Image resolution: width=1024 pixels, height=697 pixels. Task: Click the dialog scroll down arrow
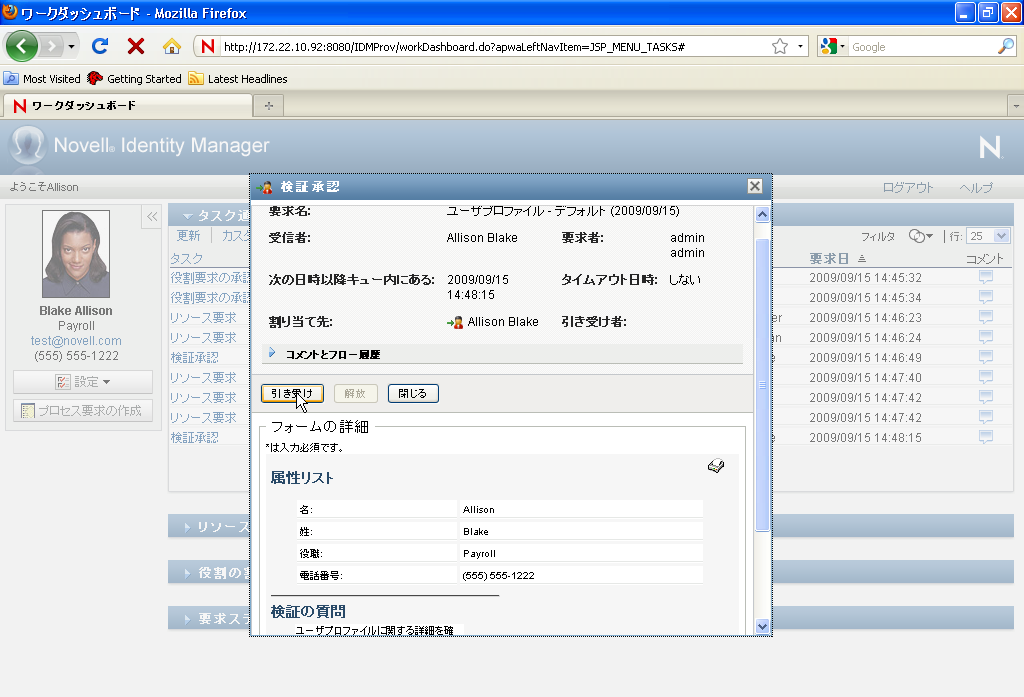[762, 626]
